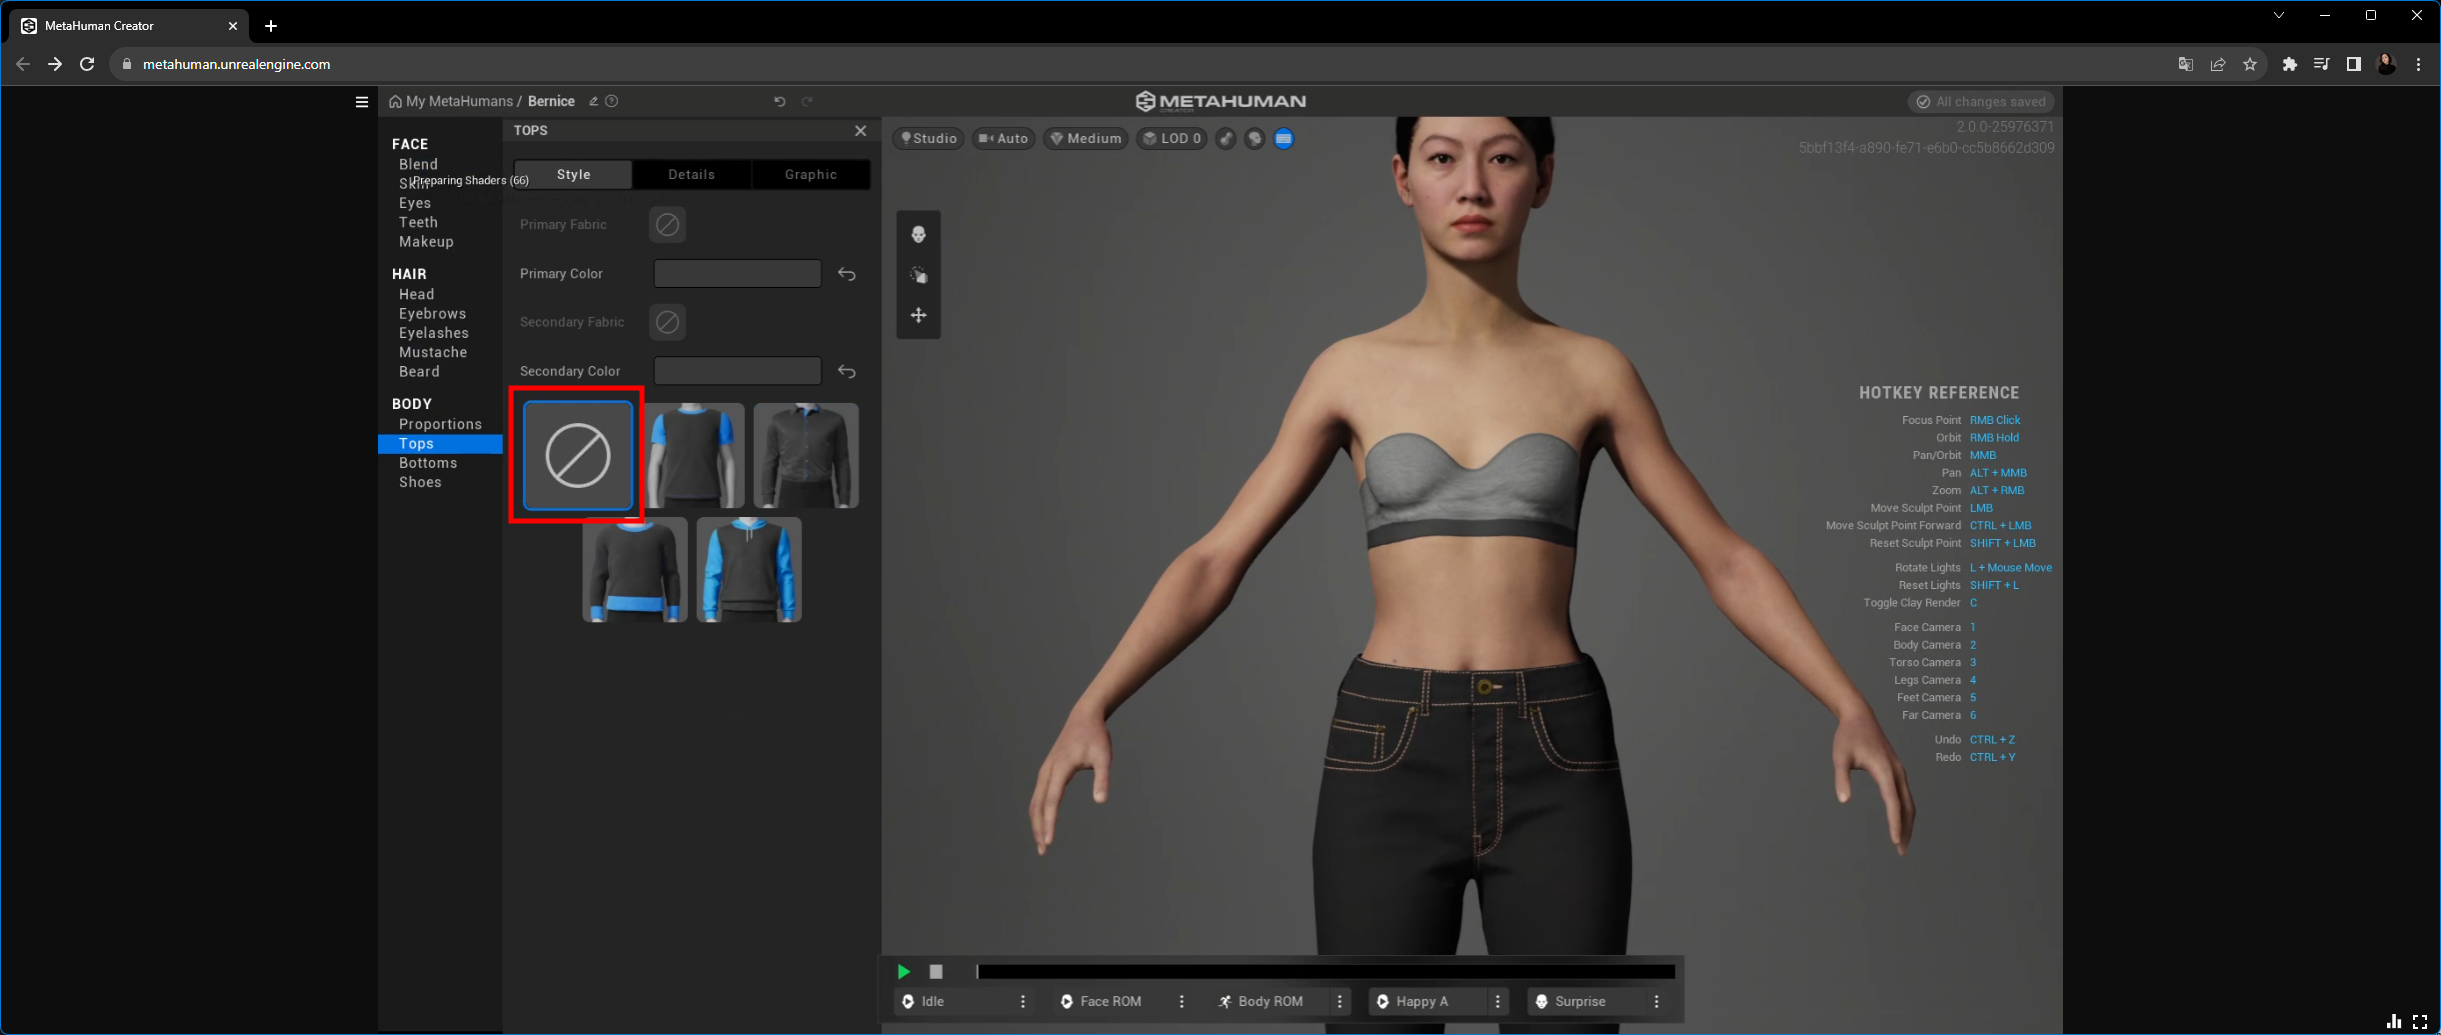This screenshot has height=1035, width=2441.
Task: Open the LOD 0 dropdown
Action: pyautogui.click(x=1172, y=139)
